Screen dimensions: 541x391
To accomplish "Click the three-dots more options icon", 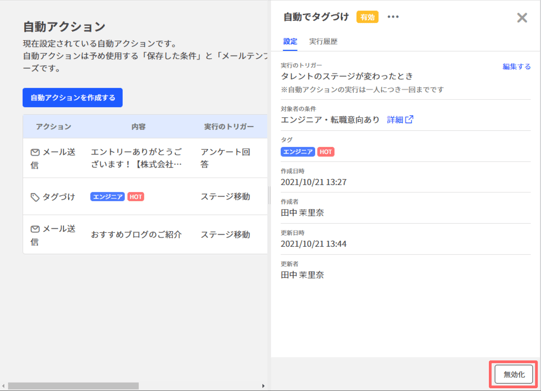I will 393,17.
